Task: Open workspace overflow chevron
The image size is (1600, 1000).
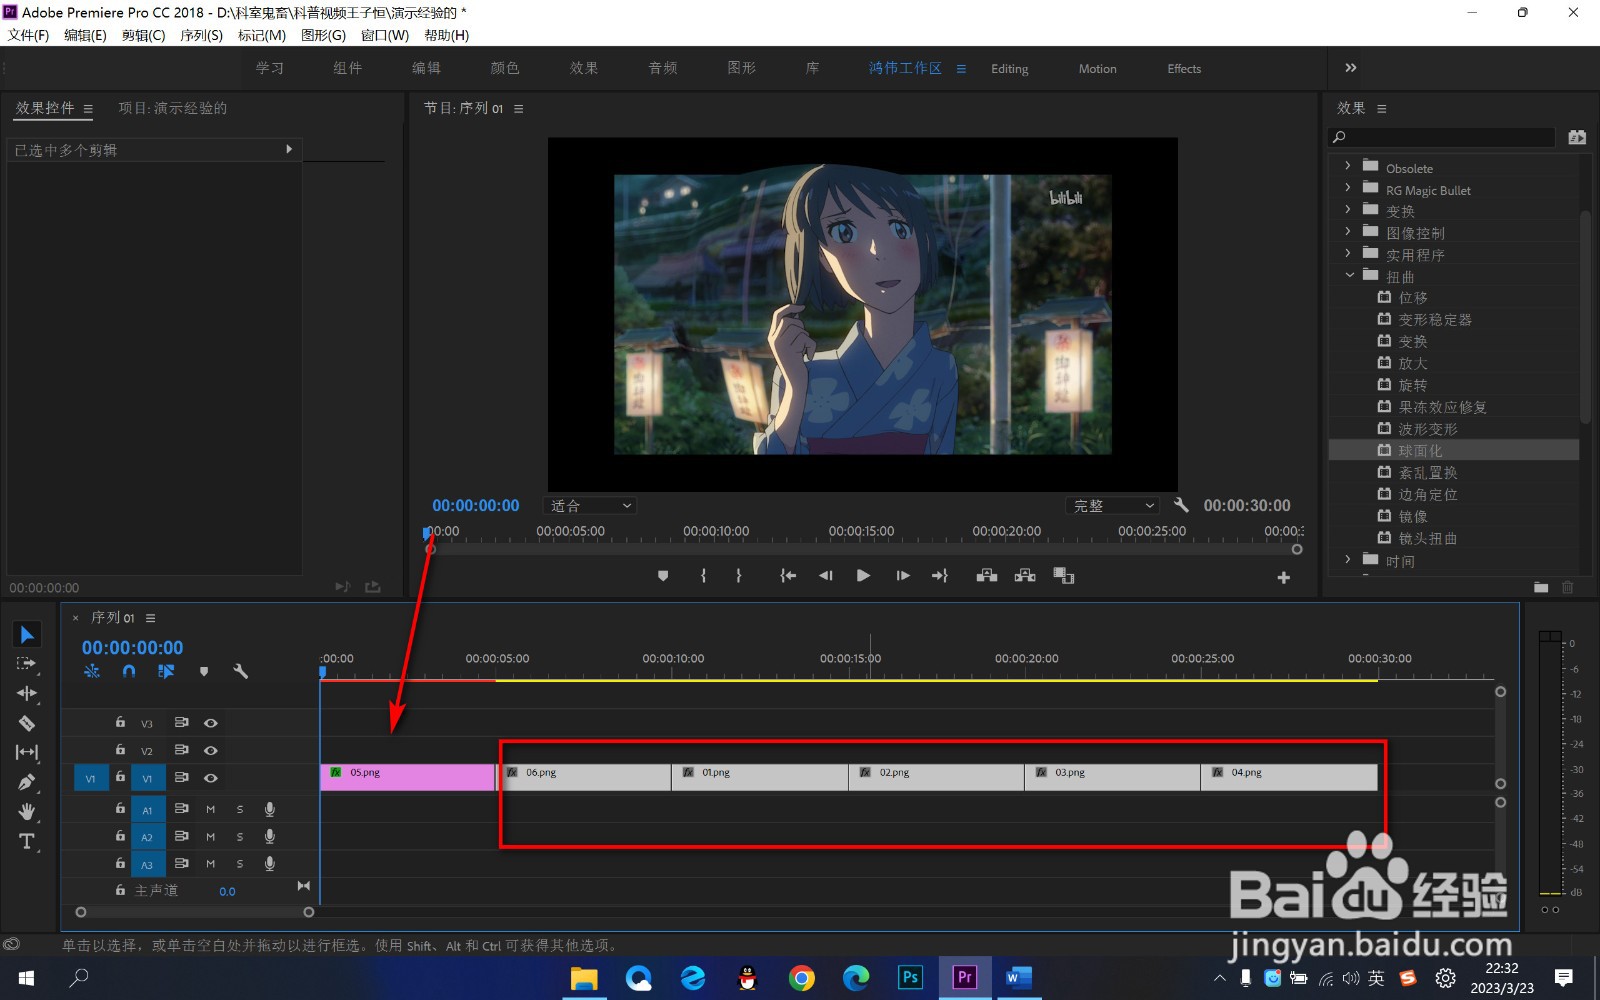Action: click(1351, 68)
